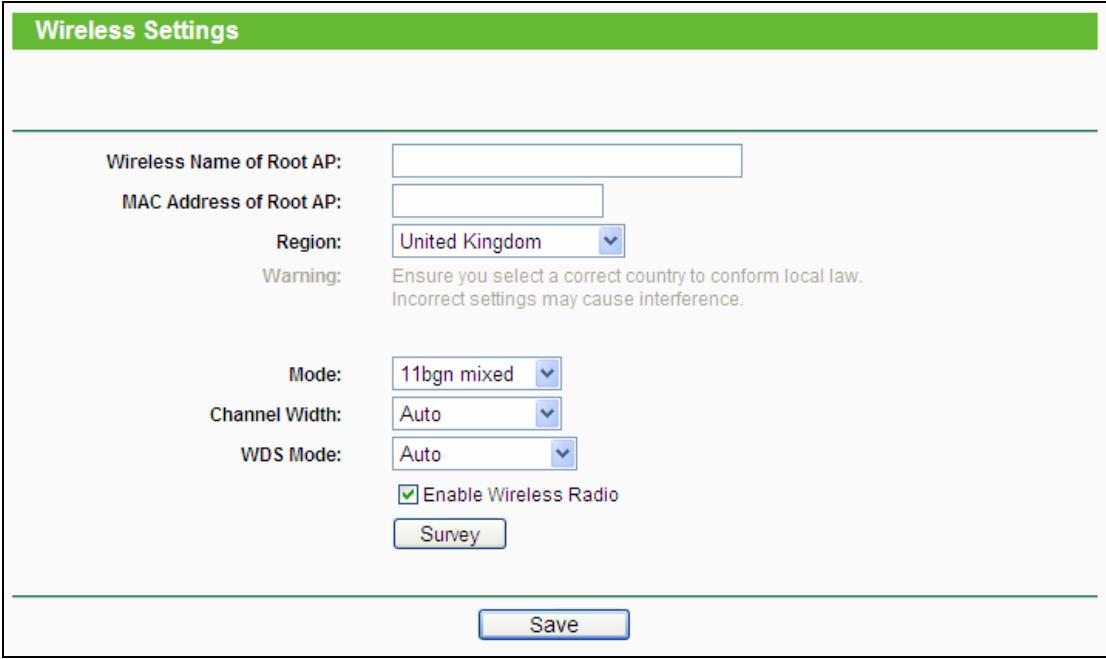Click the Save button
Screen dimensions: 1106x659
pos(554,625)
